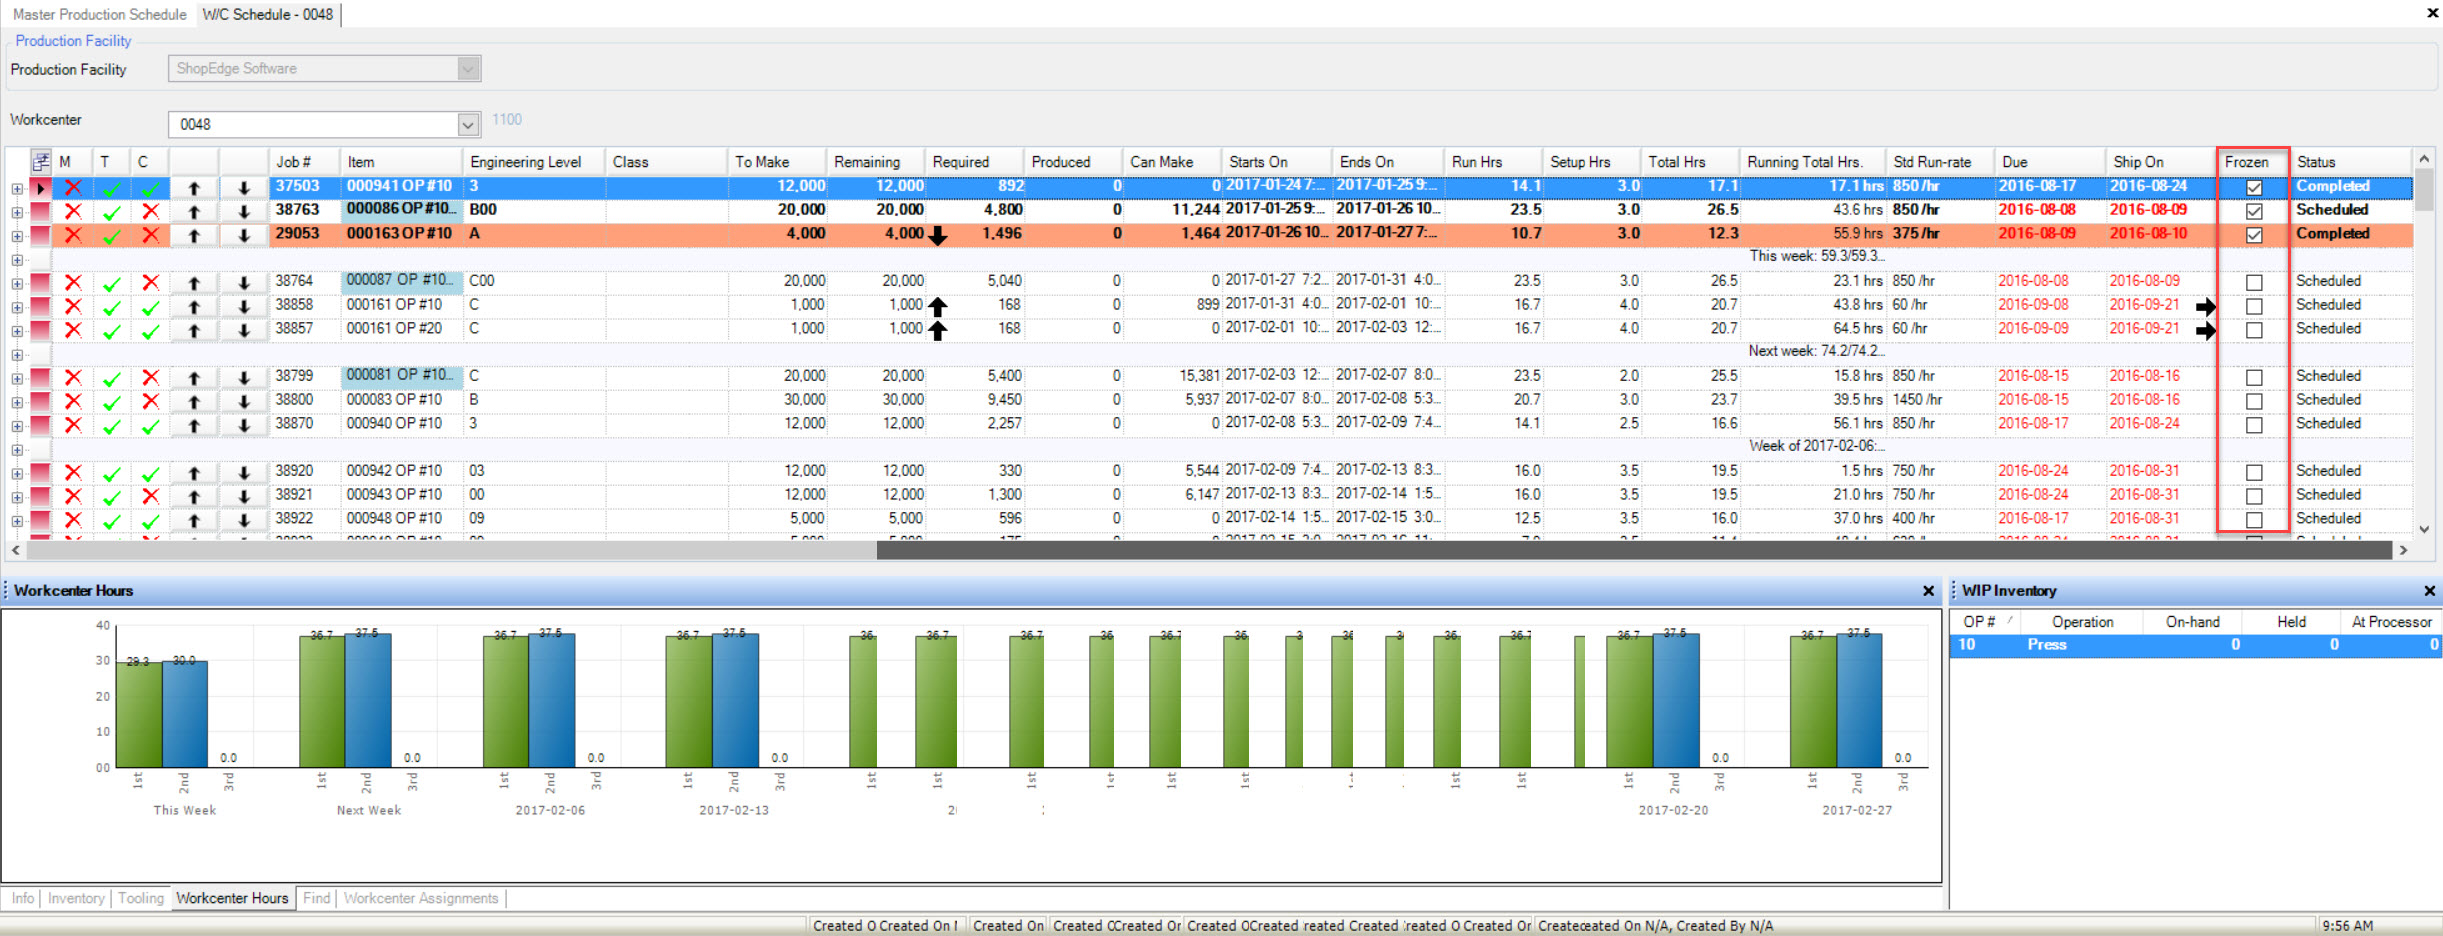The image size is (2443, 936).
Task: Expand row for job 37503
Action: (17, 188)
